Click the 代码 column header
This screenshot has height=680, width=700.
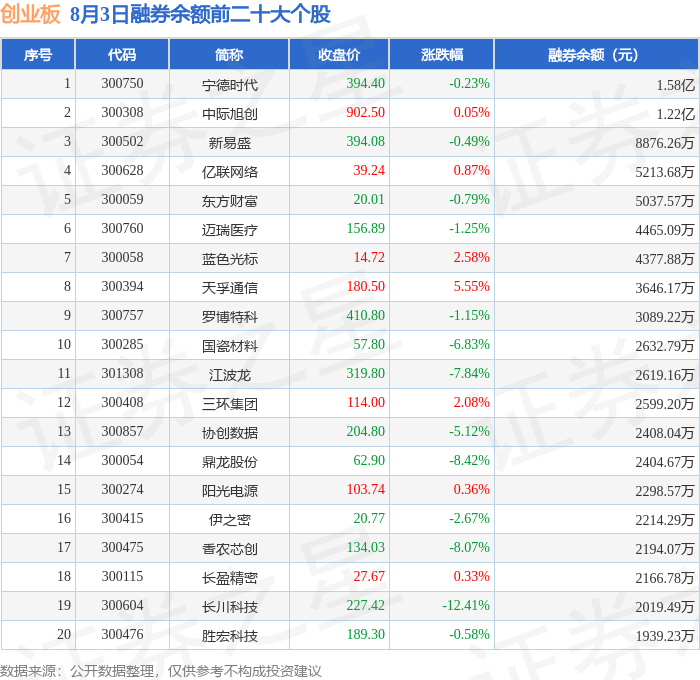tap(122, 55)
